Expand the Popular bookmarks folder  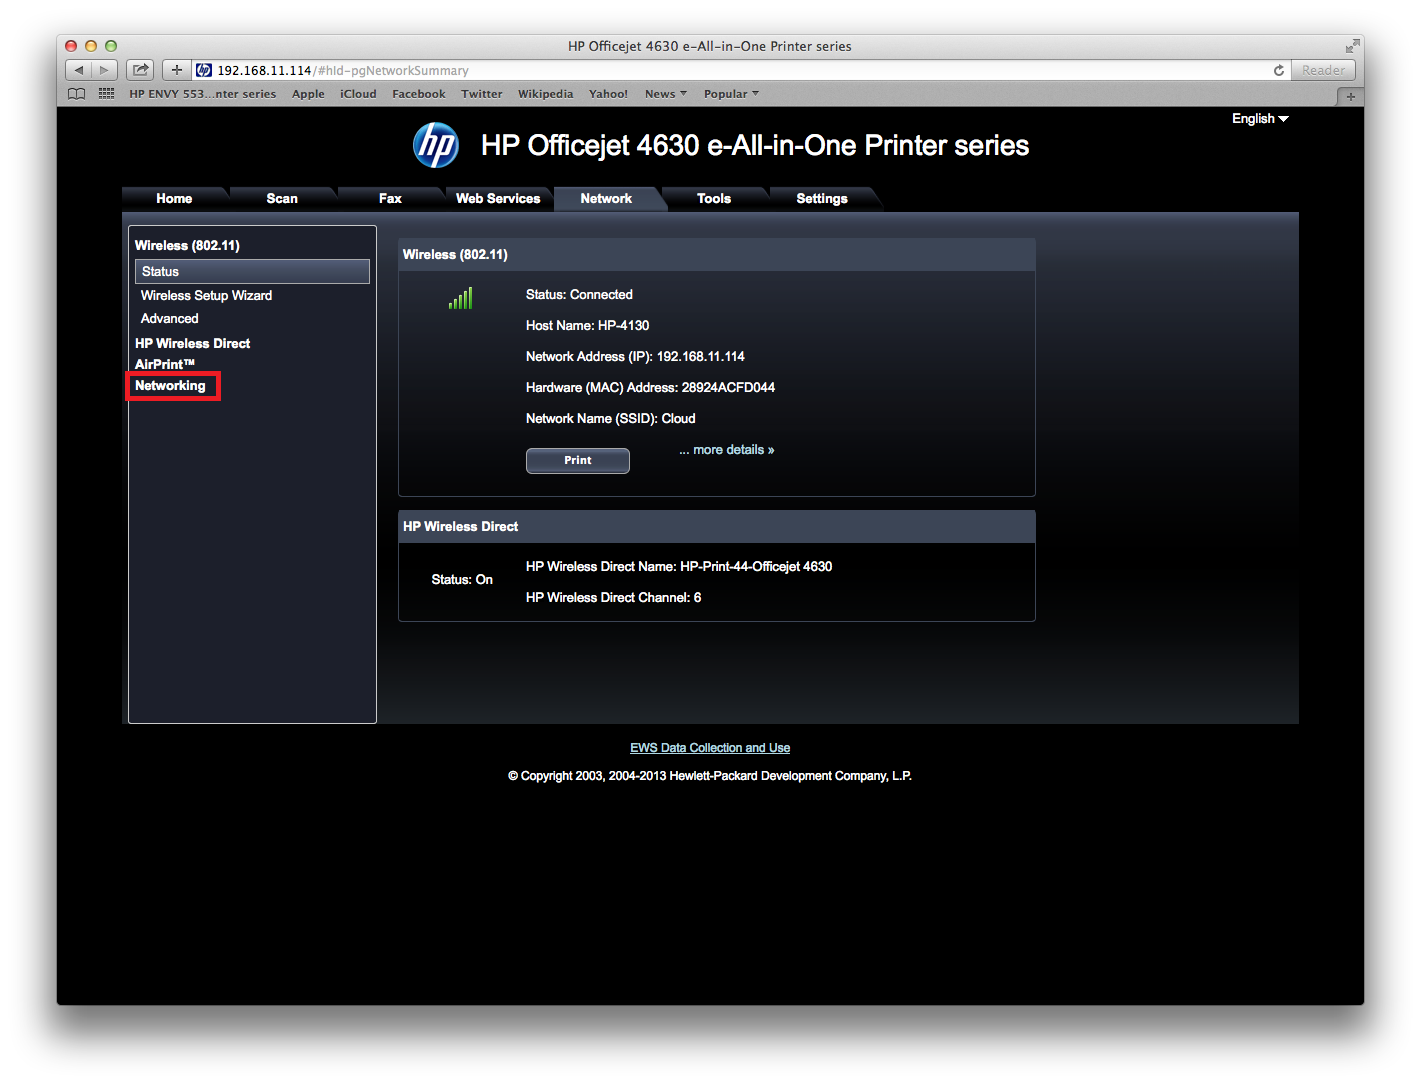(x=731, y=94)
